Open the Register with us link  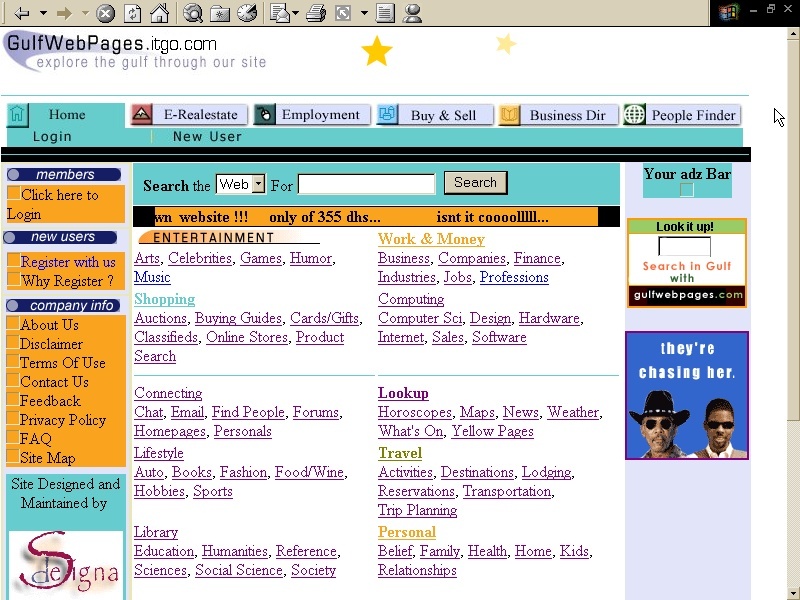click(x=68, y=262)
